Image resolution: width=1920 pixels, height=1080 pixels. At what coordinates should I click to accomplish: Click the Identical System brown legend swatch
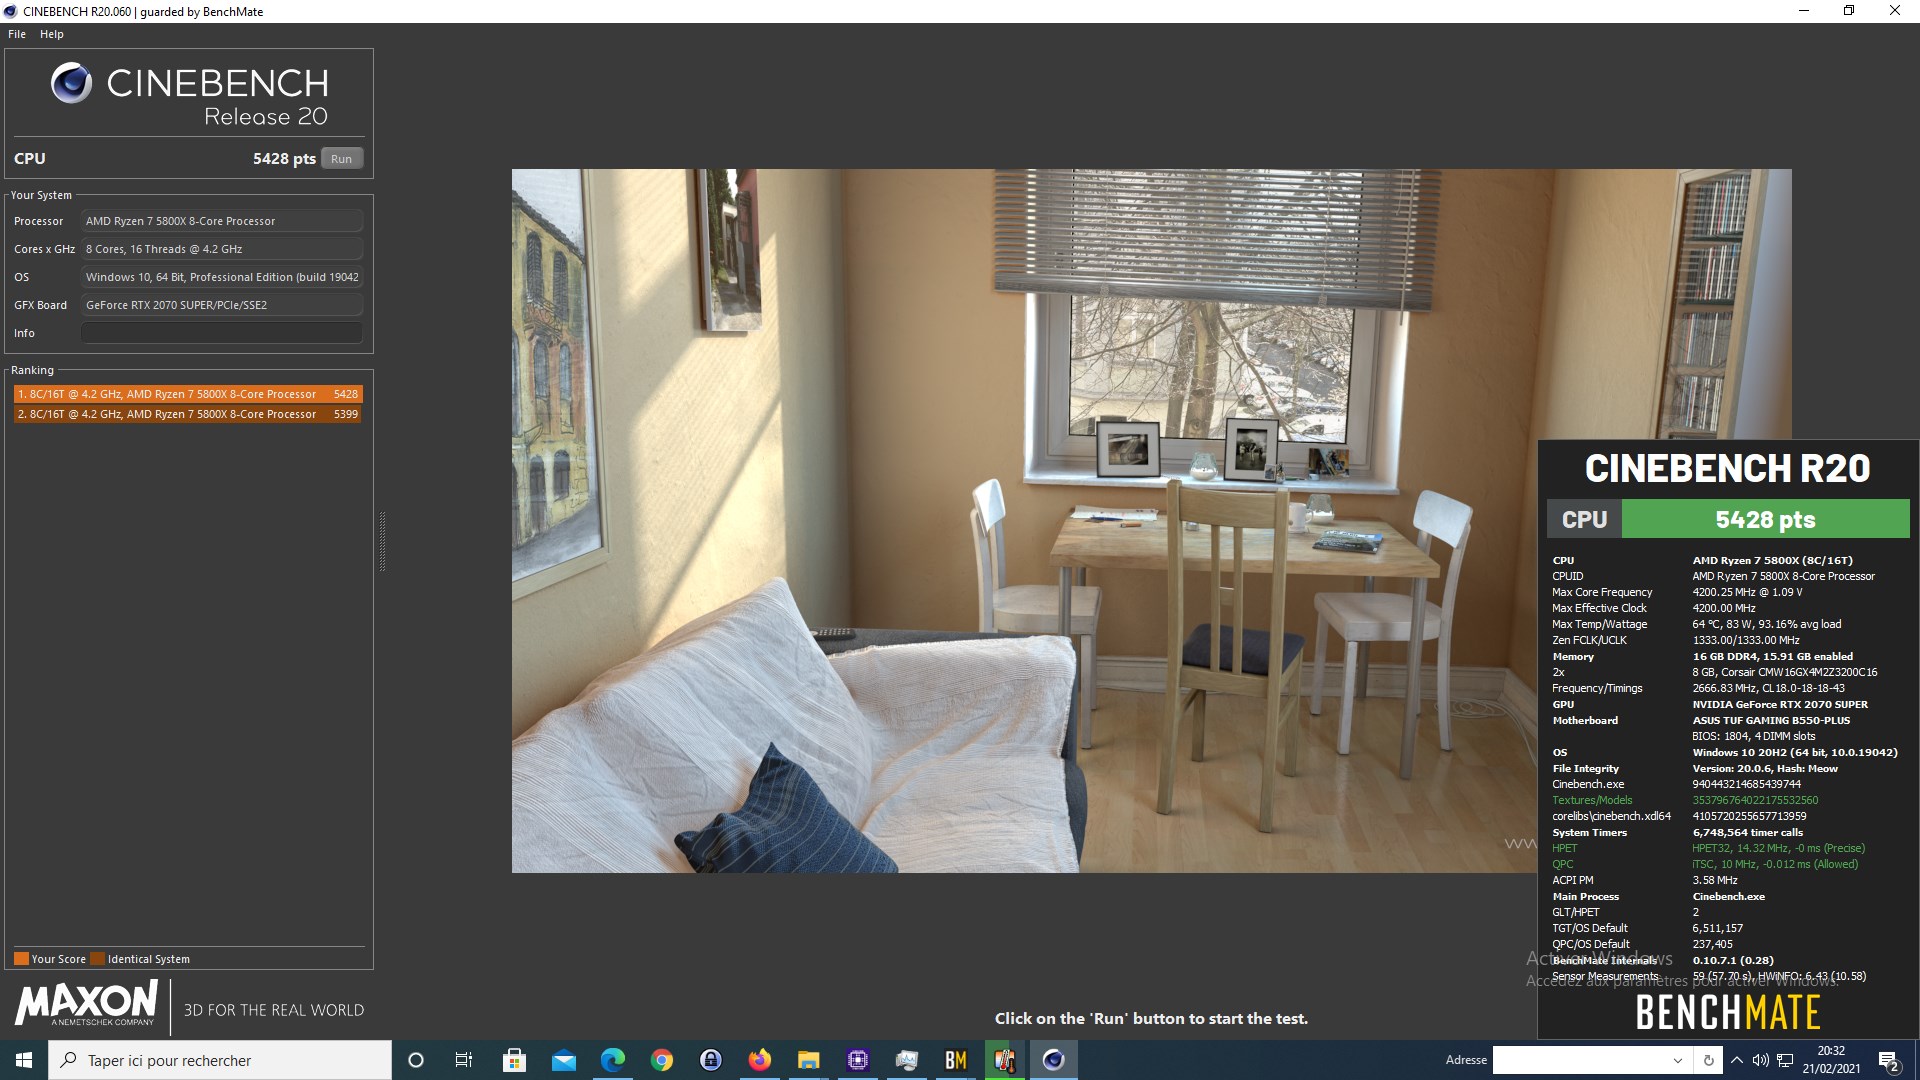coord(97,959)
